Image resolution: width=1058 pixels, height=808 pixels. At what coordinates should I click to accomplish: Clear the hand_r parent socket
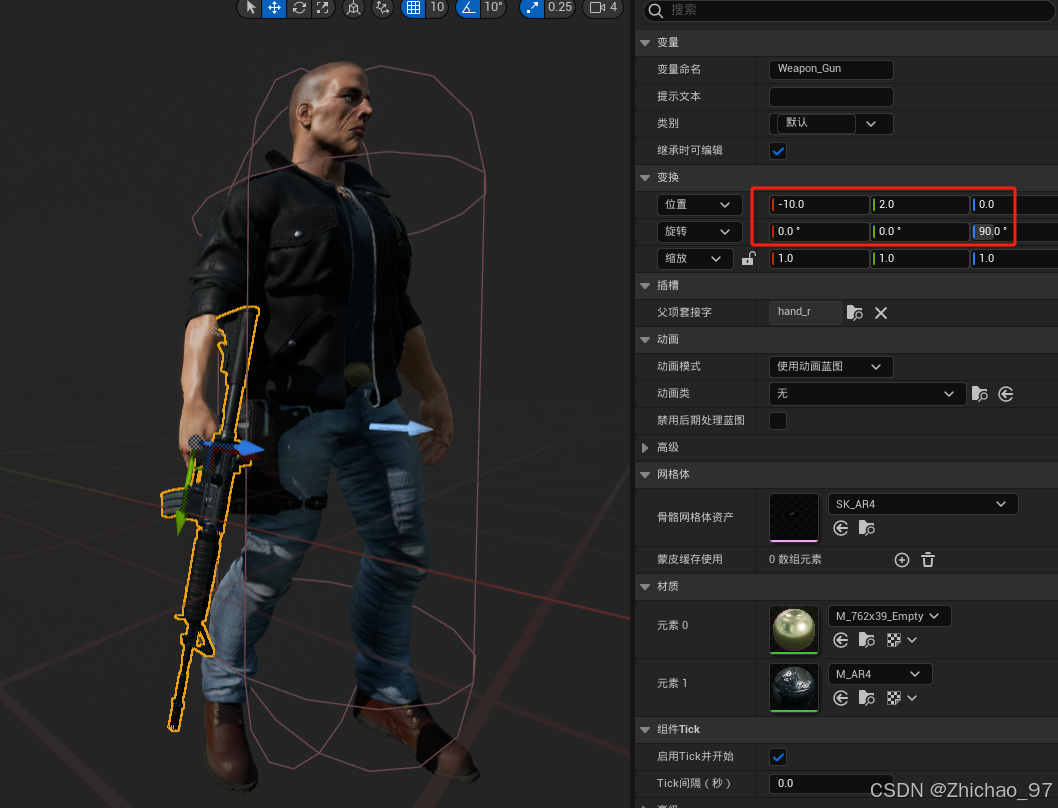(x=881, y=313)
